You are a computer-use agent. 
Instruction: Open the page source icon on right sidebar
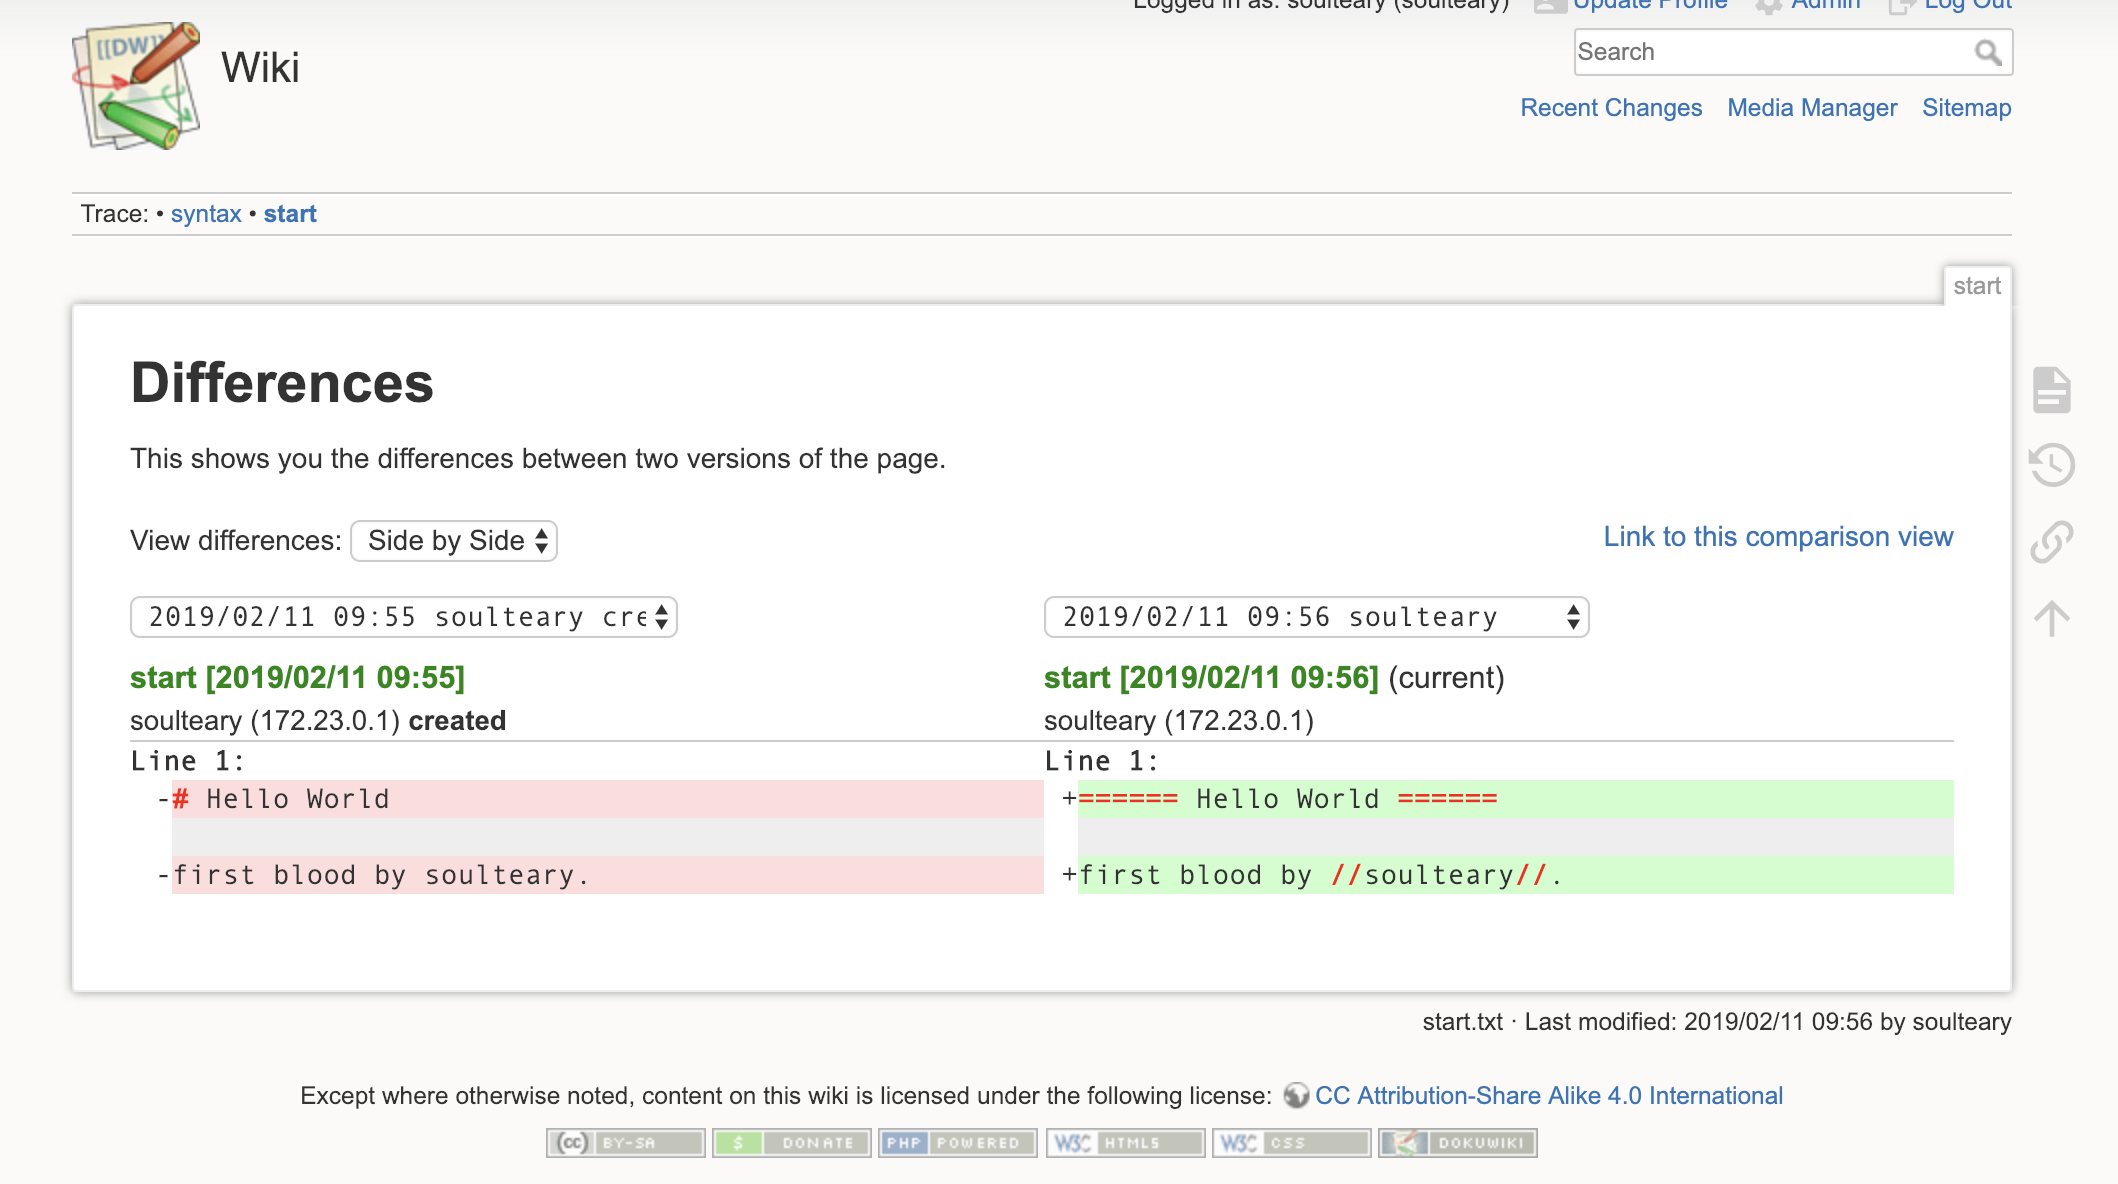[x=2051, y=391]
